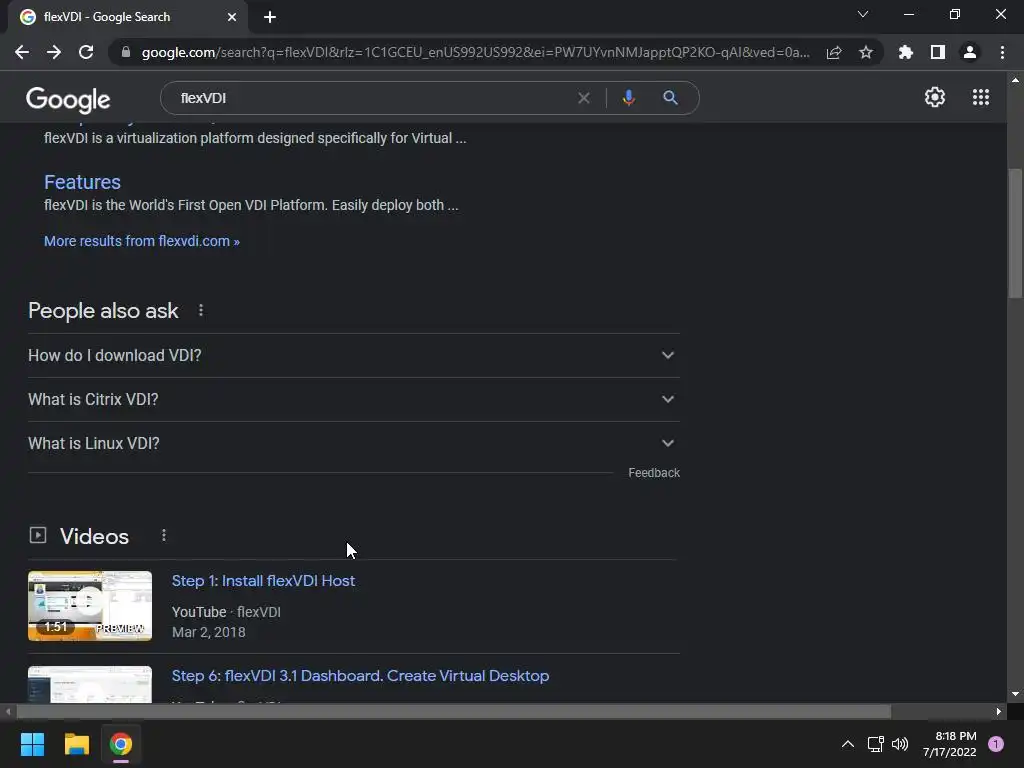Open File Explorer from taskbar
The width and height of the screenshot is (1024, 768).
point(76,744)
